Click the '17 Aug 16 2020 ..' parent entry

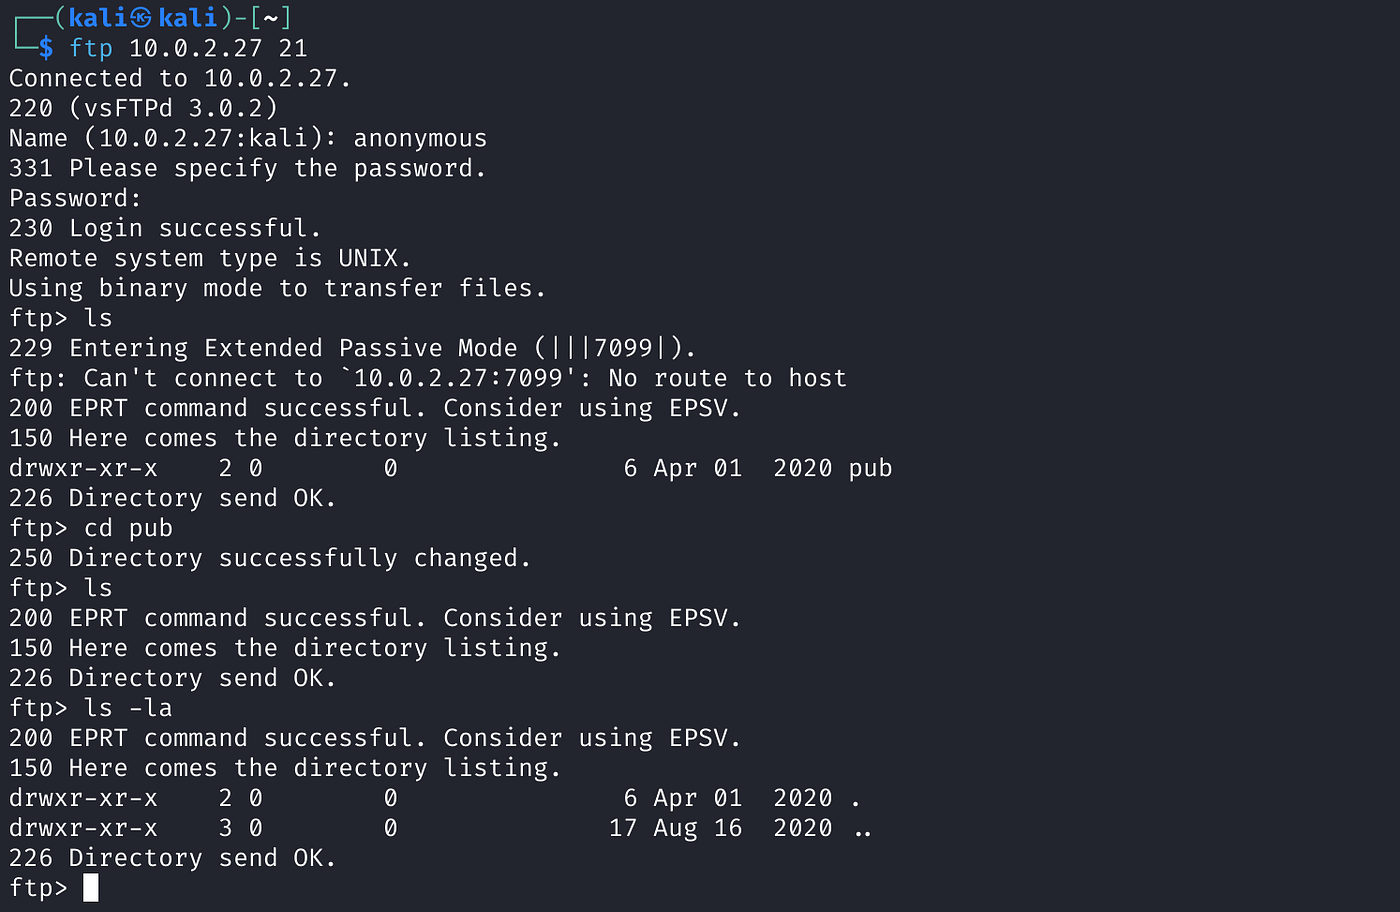click(x=740, y=828)
